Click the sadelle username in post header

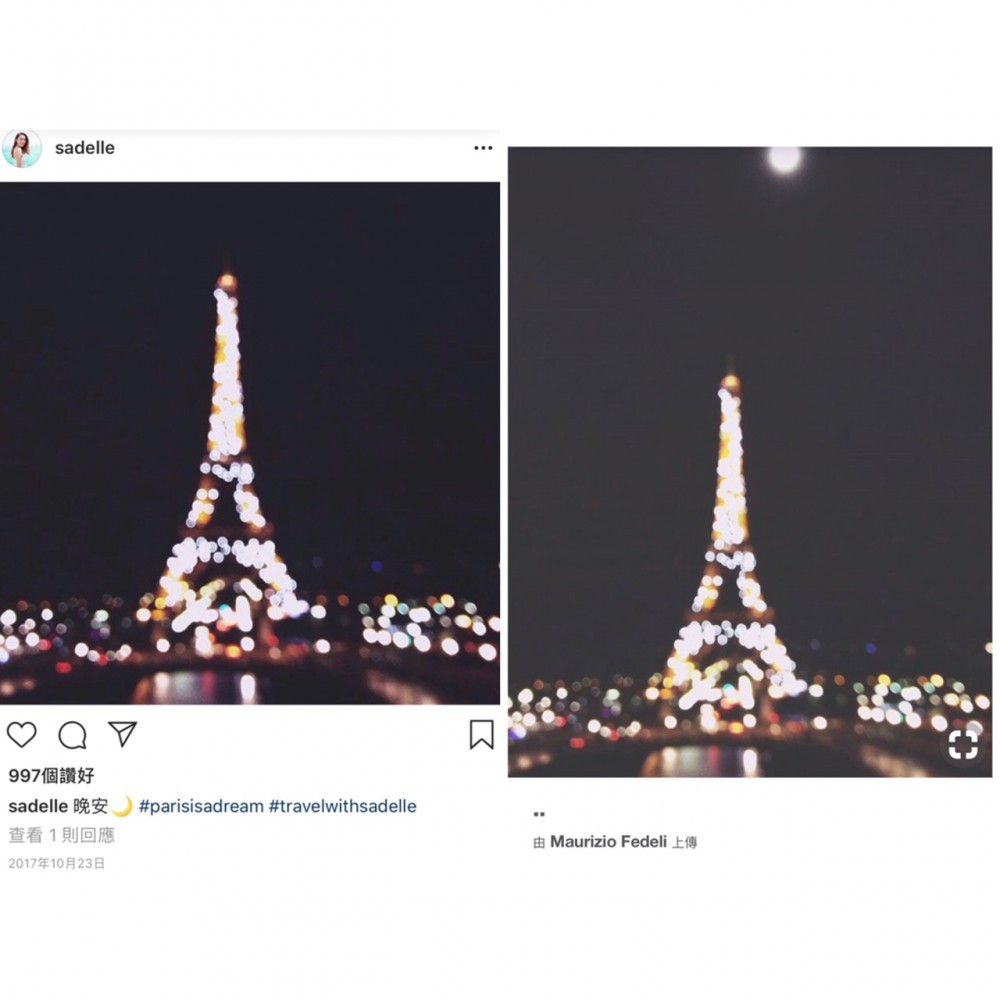[85, 148]
